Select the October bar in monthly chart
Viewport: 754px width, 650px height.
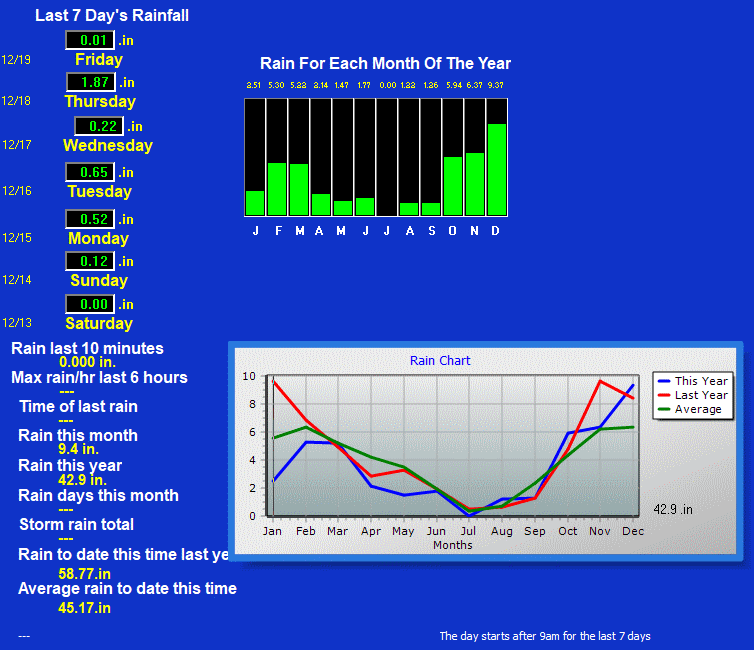click(x=452, y=186)
